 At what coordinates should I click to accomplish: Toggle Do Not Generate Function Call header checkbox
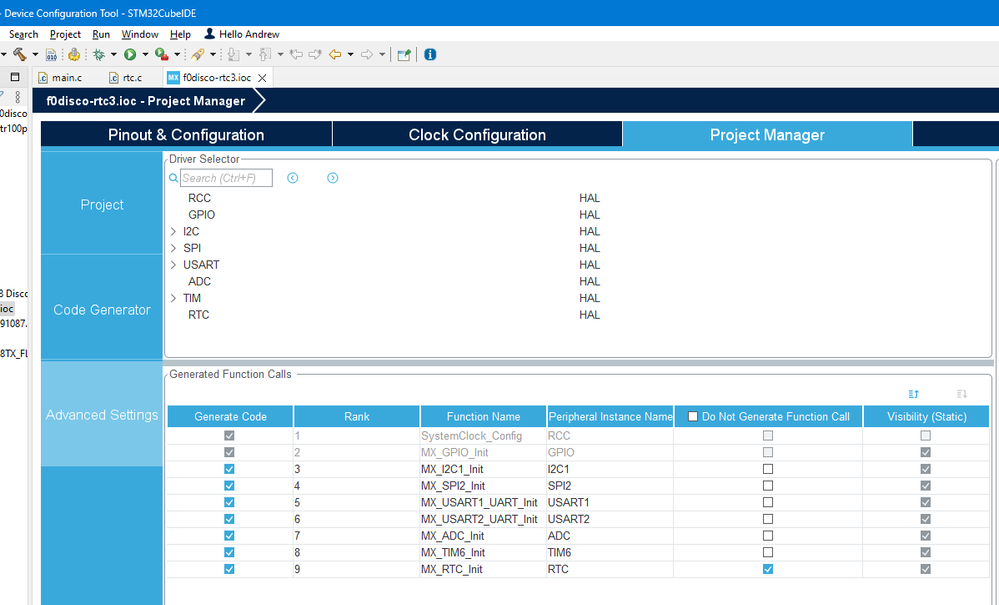point(693,416)
